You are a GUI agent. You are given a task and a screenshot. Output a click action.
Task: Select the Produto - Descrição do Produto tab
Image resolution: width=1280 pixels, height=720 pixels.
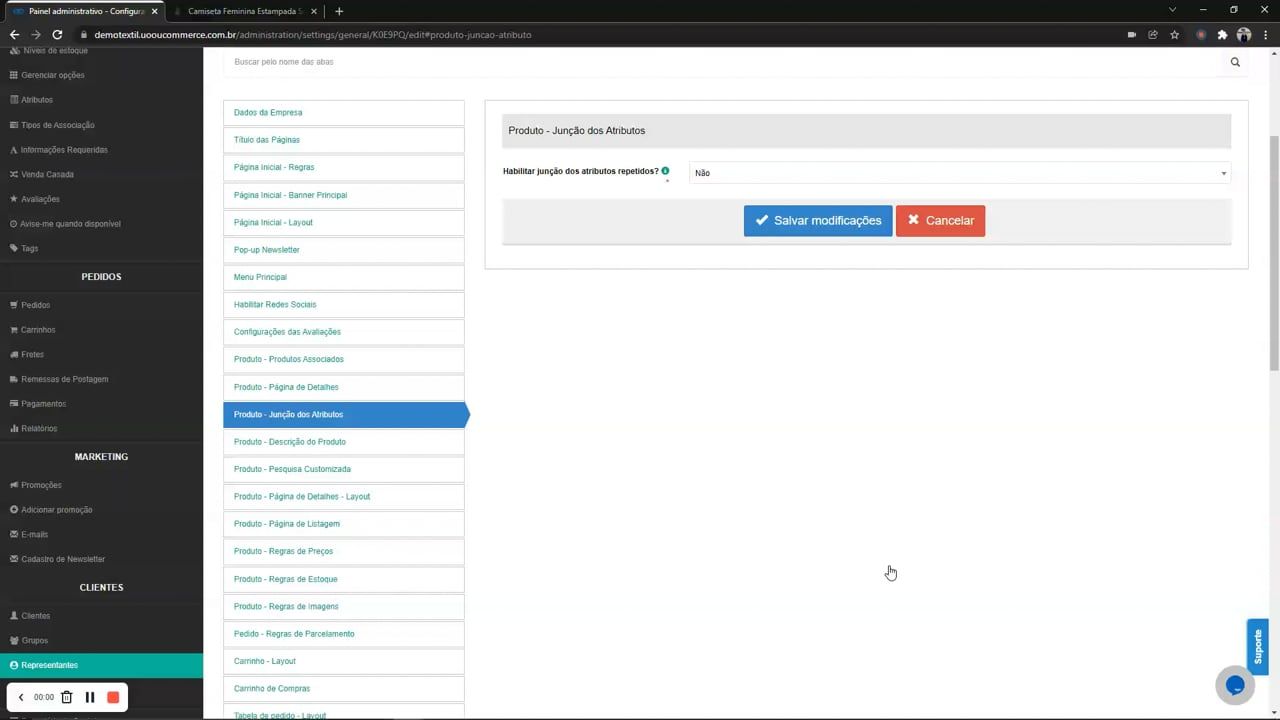tap(289, 441)
